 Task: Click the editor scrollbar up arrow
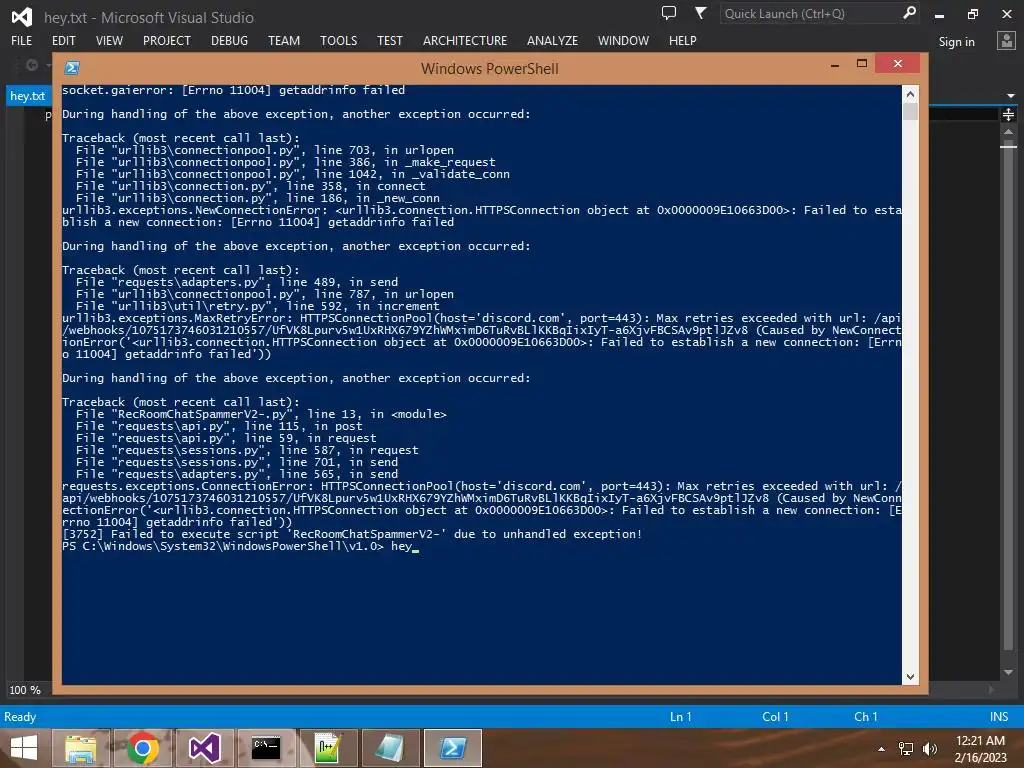click(x=1008, y=132)
